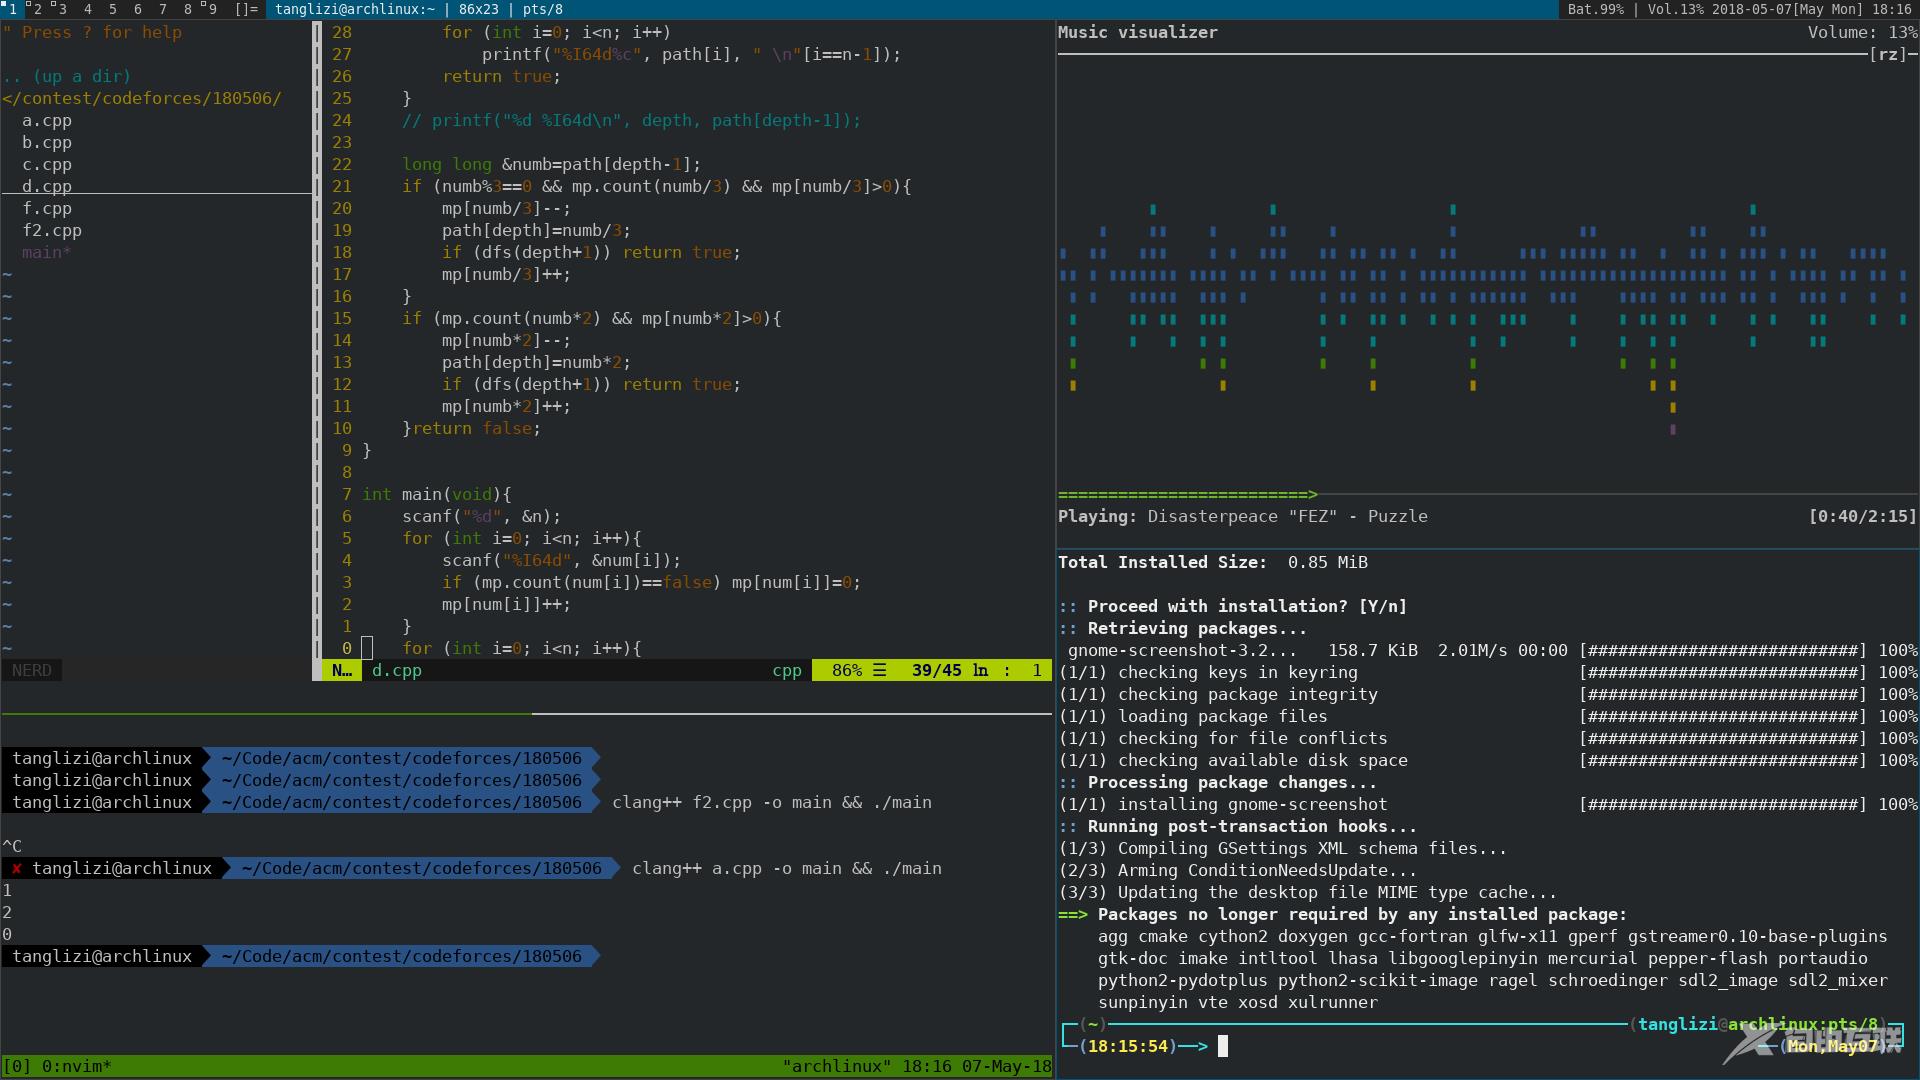Switch to workspace tag 2
This screenshot has width=1920, height=1080.
[x=37, y=9]
